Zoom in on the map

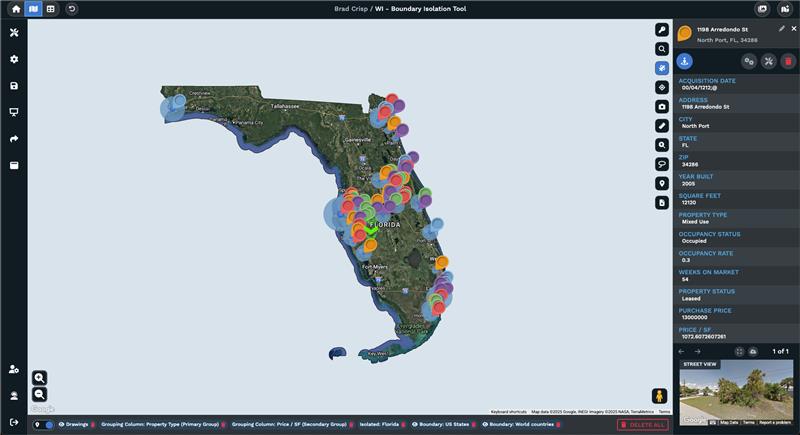39,377
